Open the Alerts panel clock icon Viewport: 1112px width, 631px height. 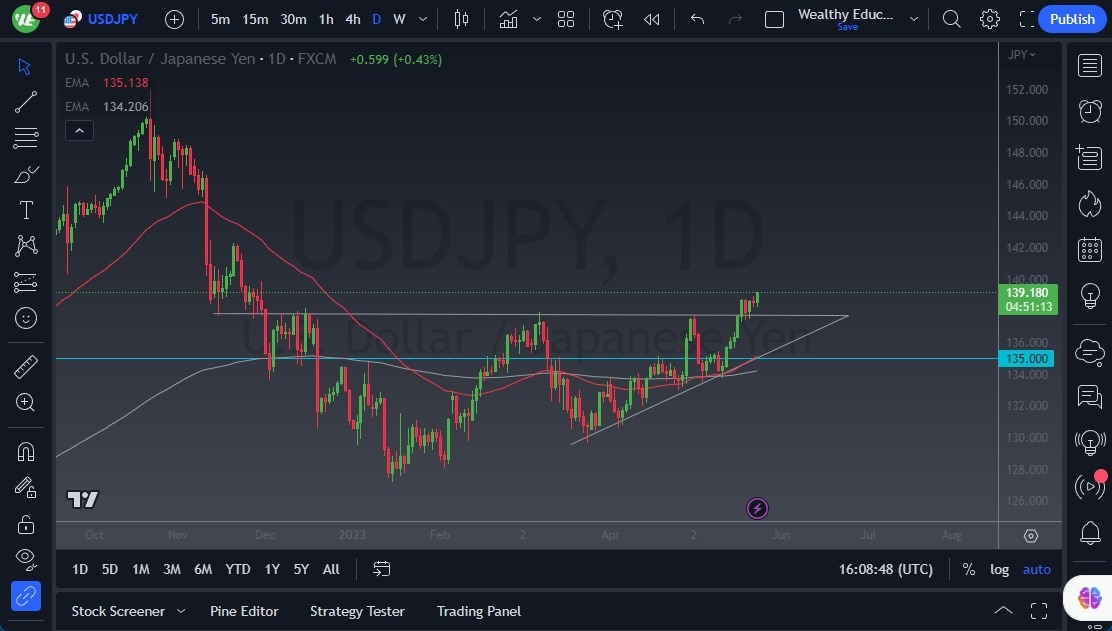coord(1090,111)
